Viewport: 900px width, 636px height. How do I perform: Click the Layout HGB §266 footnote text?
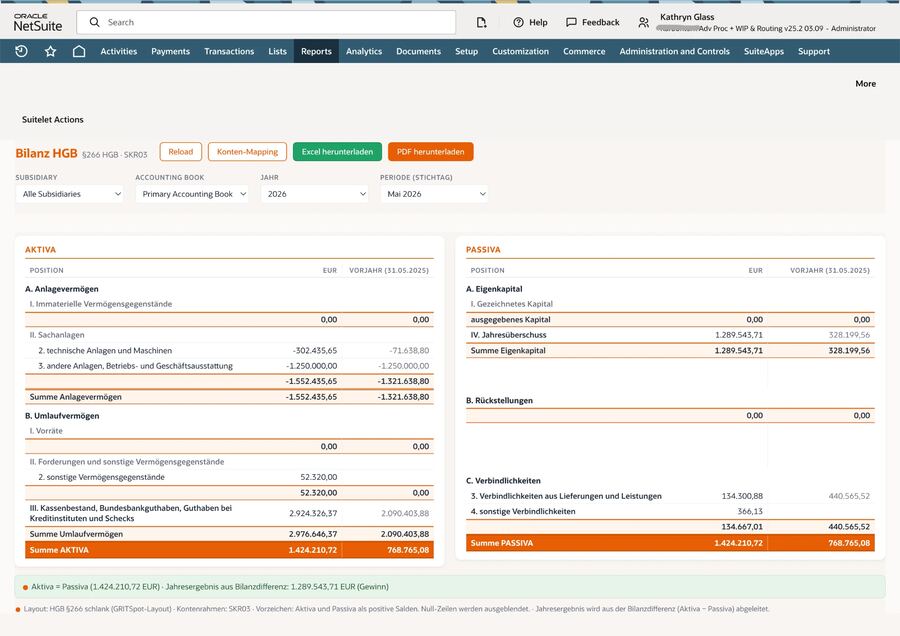(396, 608)
